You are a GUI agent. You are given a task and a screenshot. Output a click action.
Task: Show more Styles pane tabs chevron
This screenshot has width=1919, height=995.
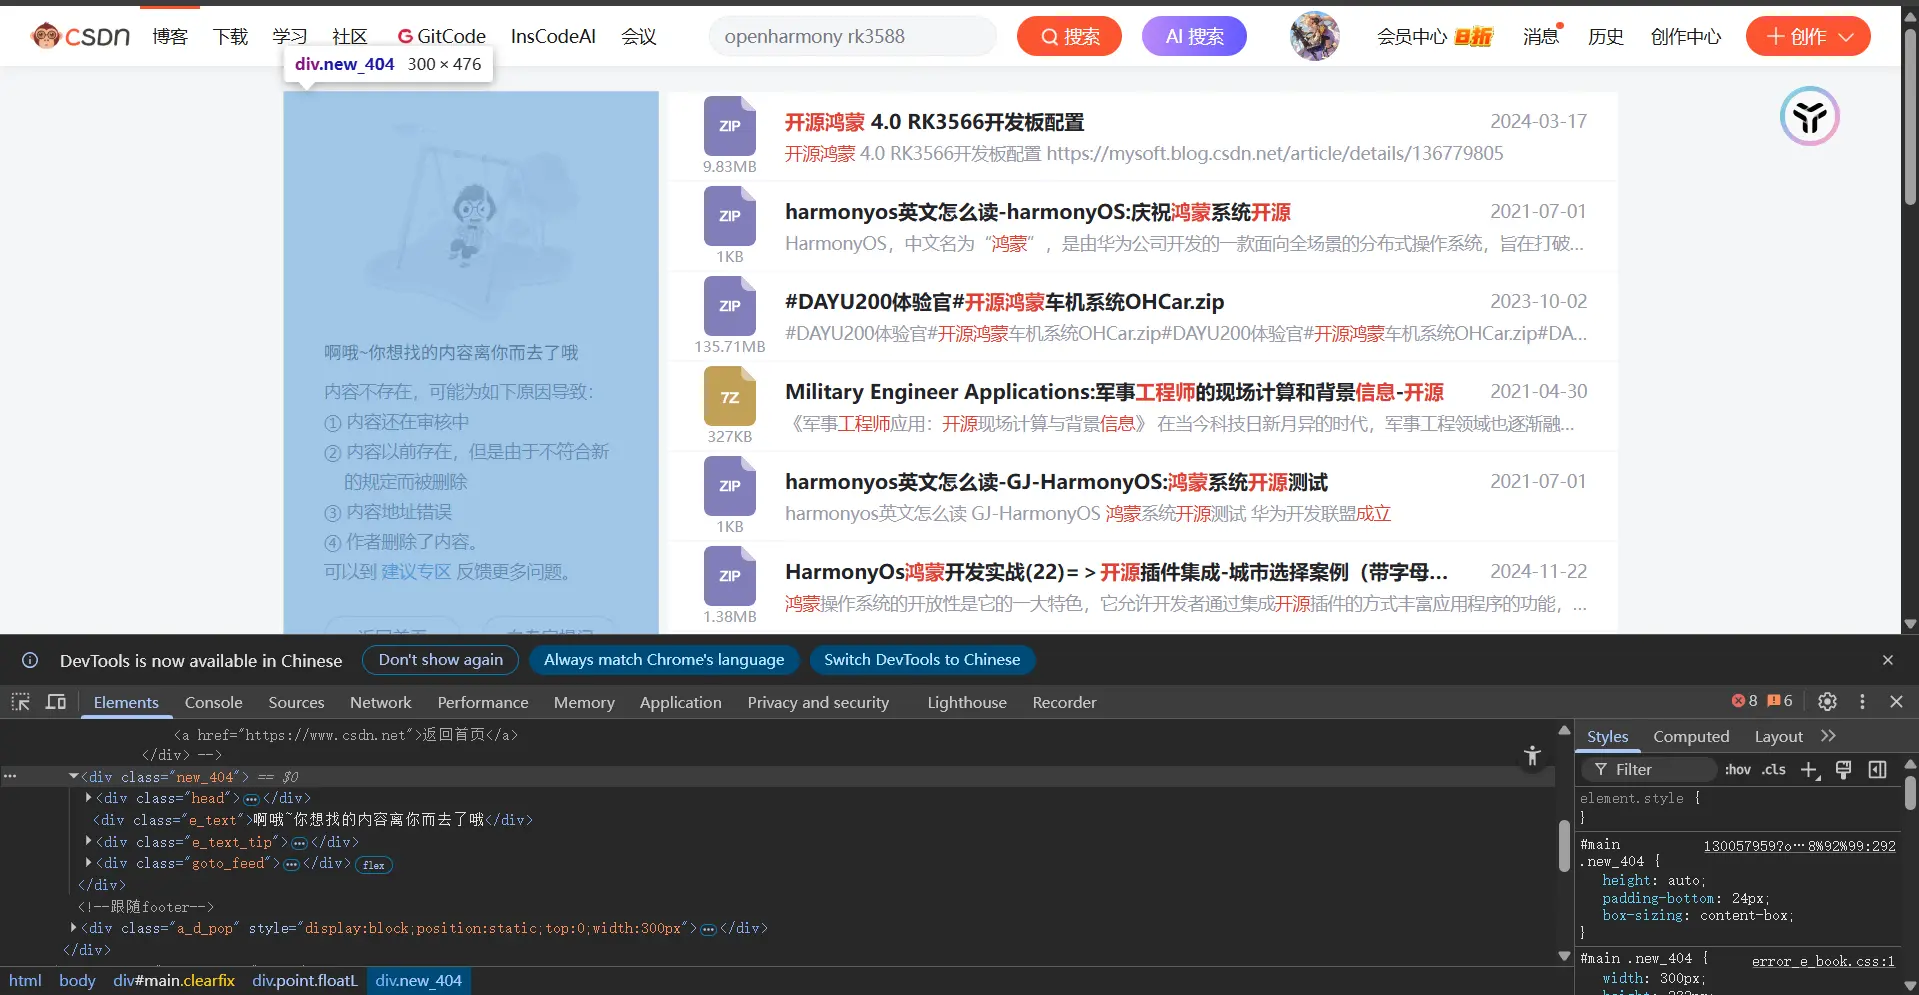[x=1829, y=736]
